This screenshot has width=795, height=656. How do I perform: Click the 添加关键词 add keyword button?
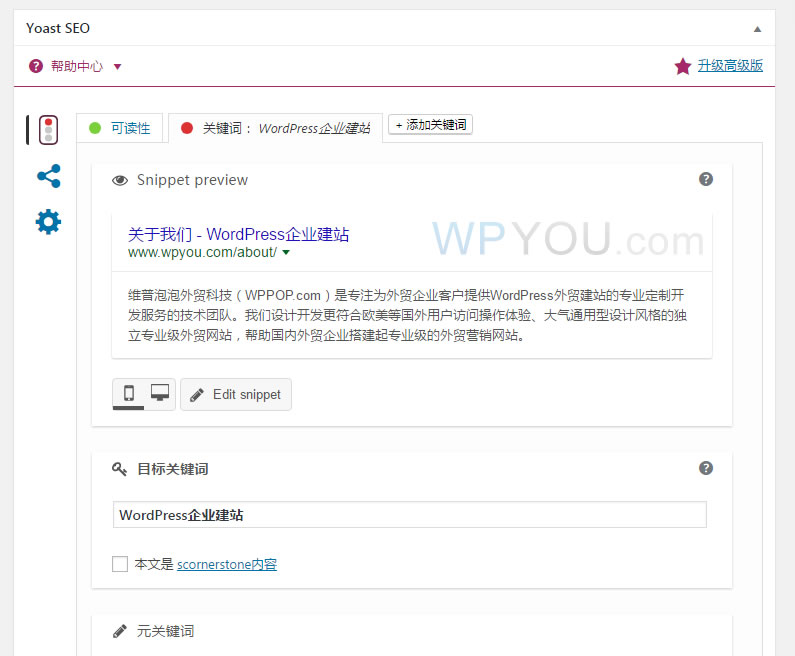click(x=430, y=125)
